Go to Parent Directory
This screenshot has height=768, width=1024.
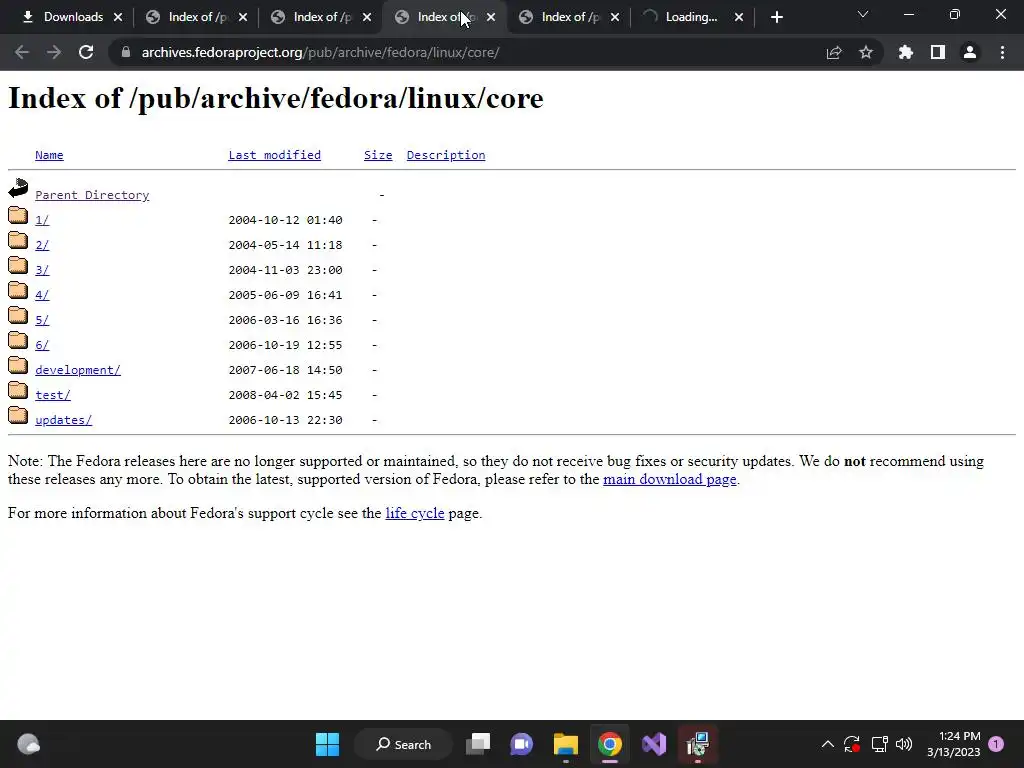pyautogui.click(x=92, y=195)
